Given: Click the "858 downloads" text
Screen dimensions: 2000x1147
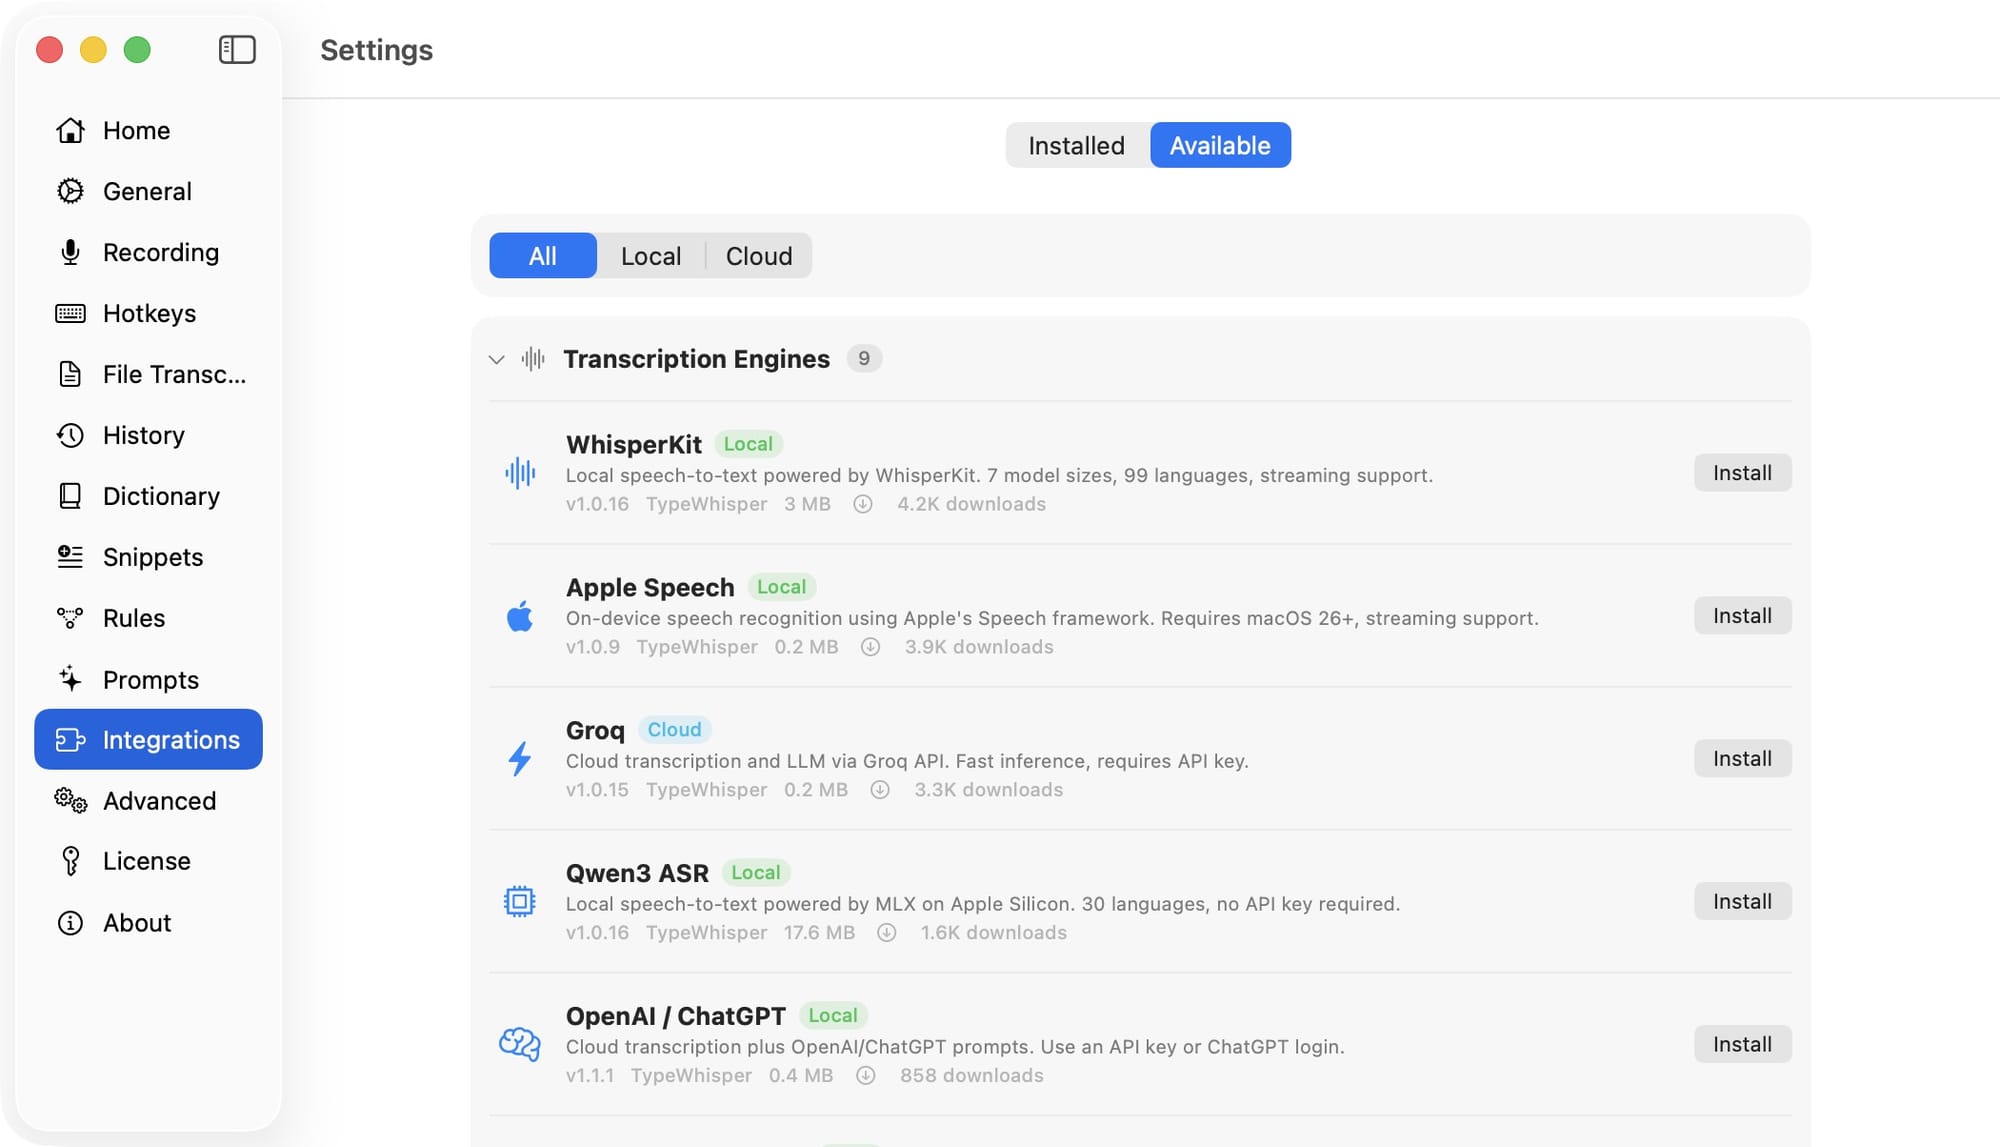Looking at the screenshot, I should pos(971,1076).
